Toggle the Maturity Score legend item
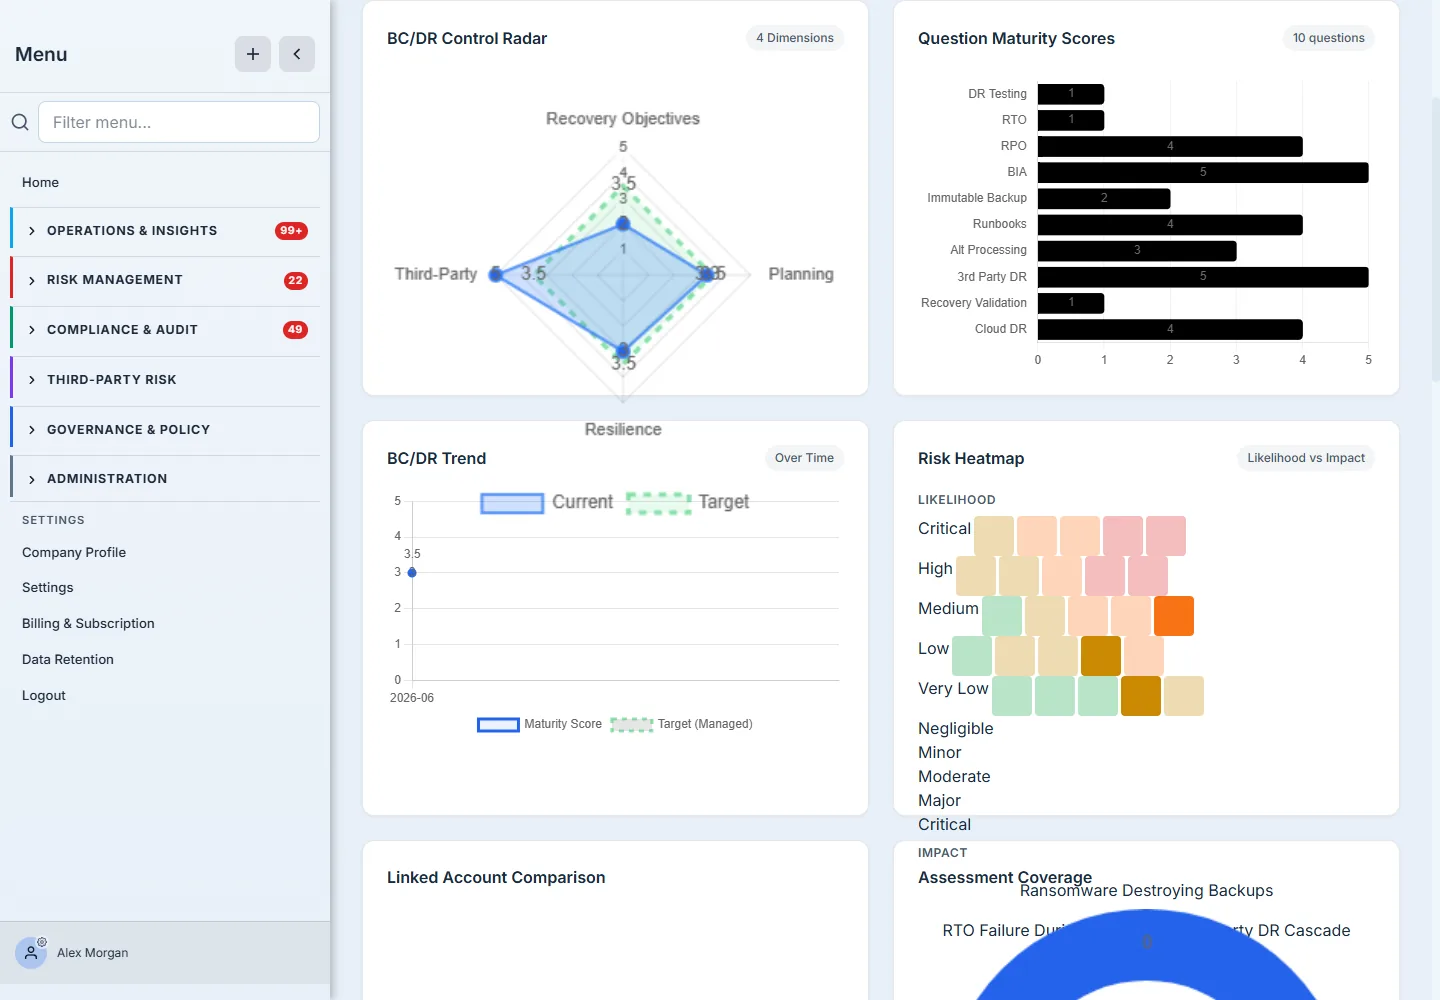The image size is (1440, 1000). pyautogui.click(x=540, y=724)
